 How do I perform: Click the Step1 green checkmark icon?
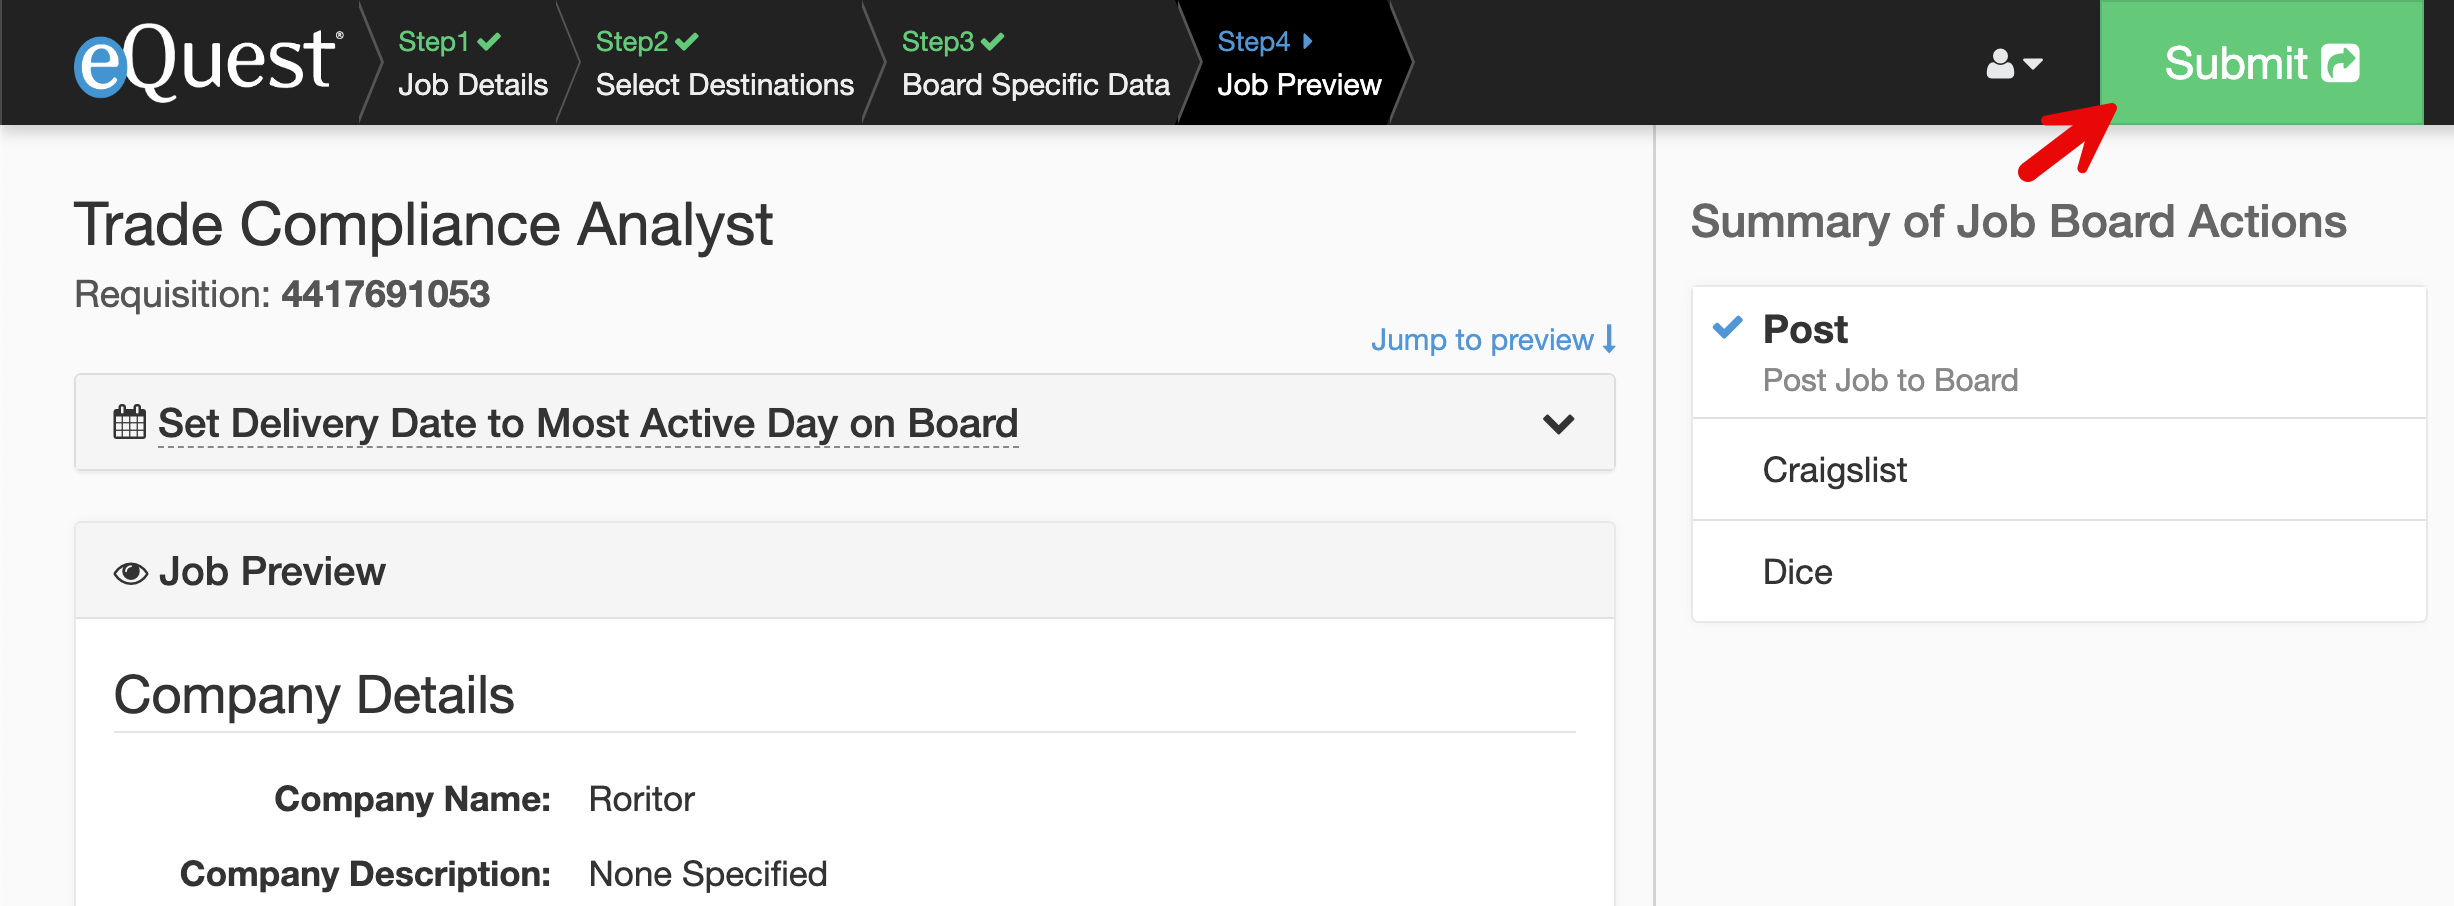(487, 41)
